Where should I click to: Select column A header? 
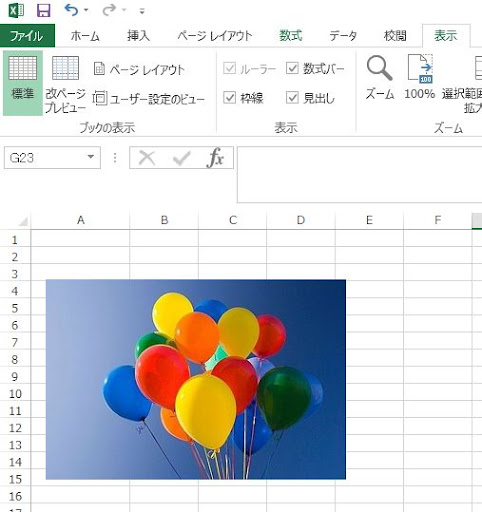pos(80,220)
